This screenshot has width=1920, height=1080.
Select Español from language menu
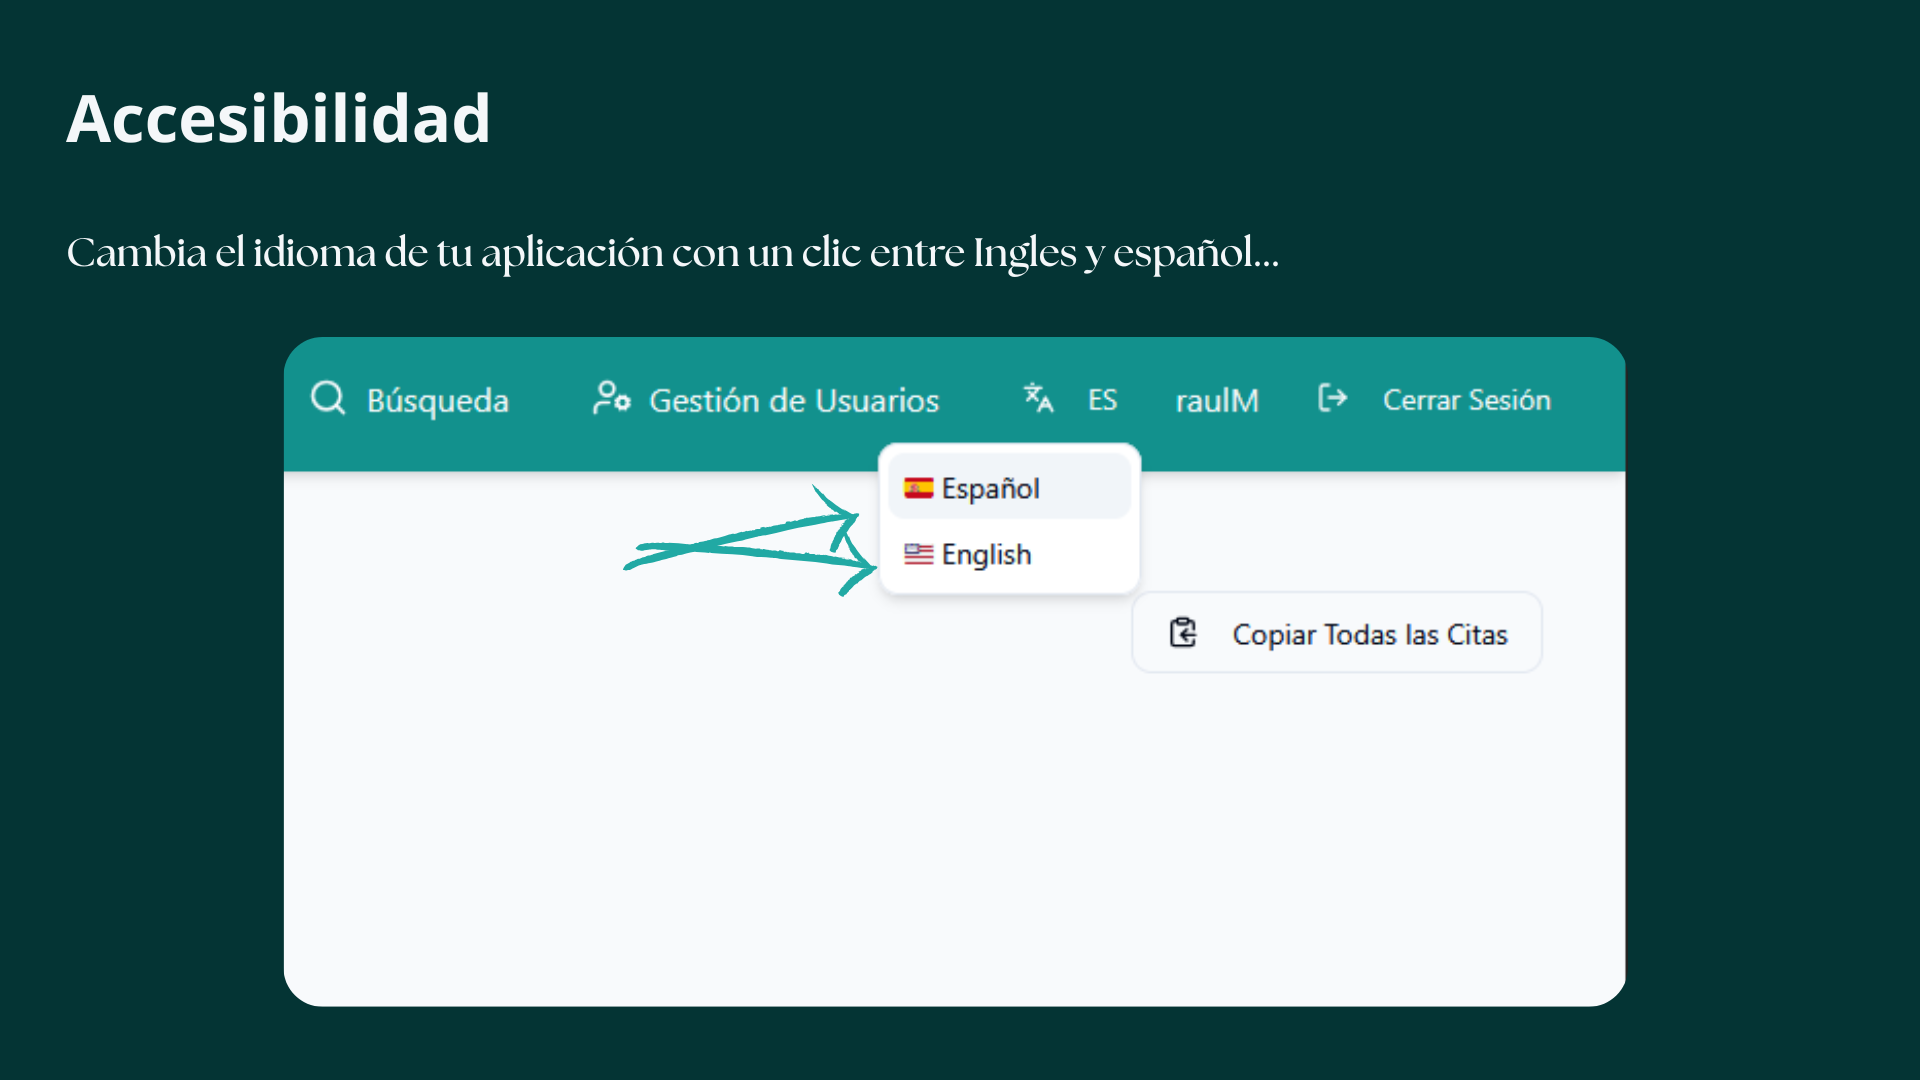(990, 488)
